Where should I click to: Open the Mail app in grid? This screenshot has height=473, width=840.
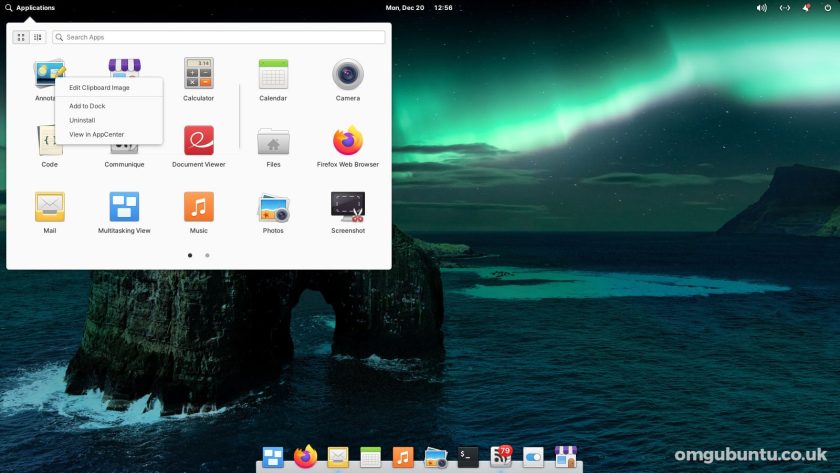[50, 207]
